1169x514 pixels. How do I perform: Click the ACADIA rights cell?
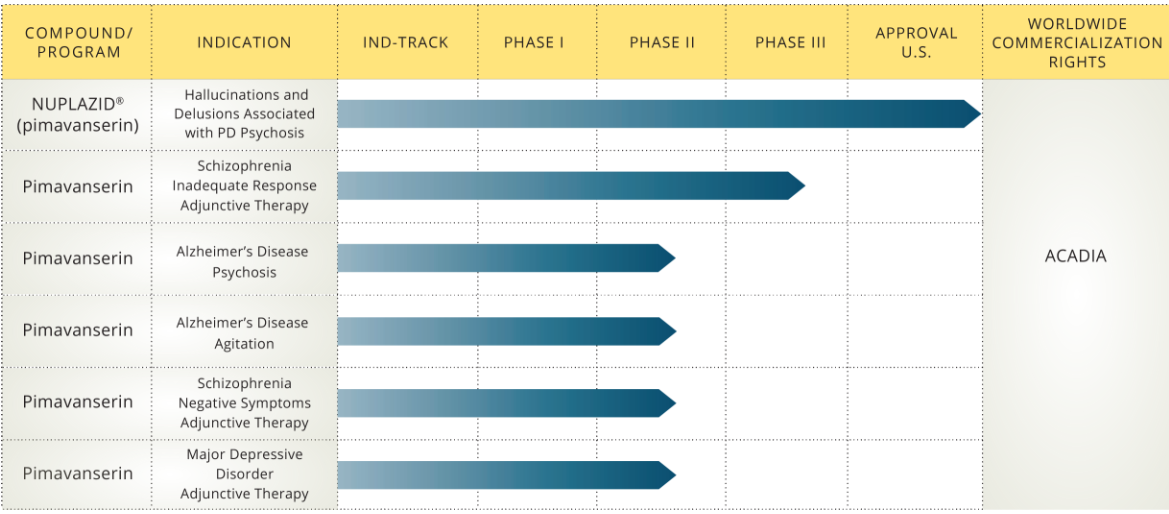pyautogui.click(x=1075, y=256)
